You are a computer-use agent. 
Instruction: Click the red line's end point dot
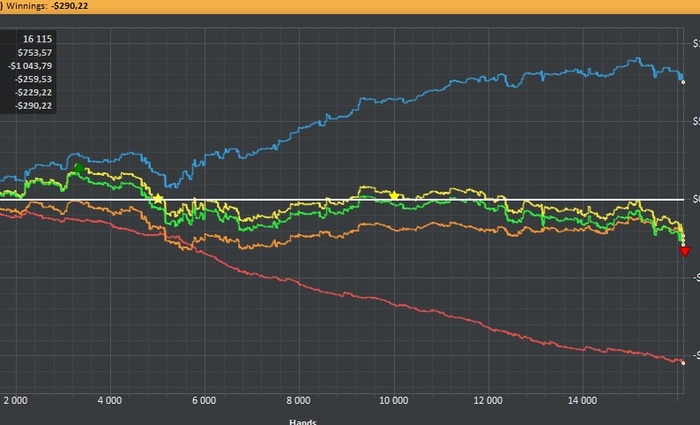[x=683, y=363]
